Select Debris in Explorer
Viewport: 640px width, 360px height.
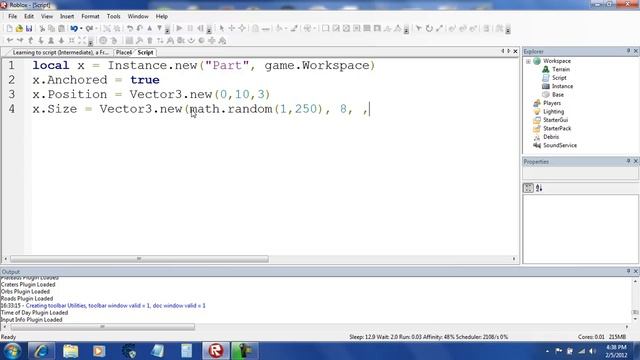(x=551, y=137)
